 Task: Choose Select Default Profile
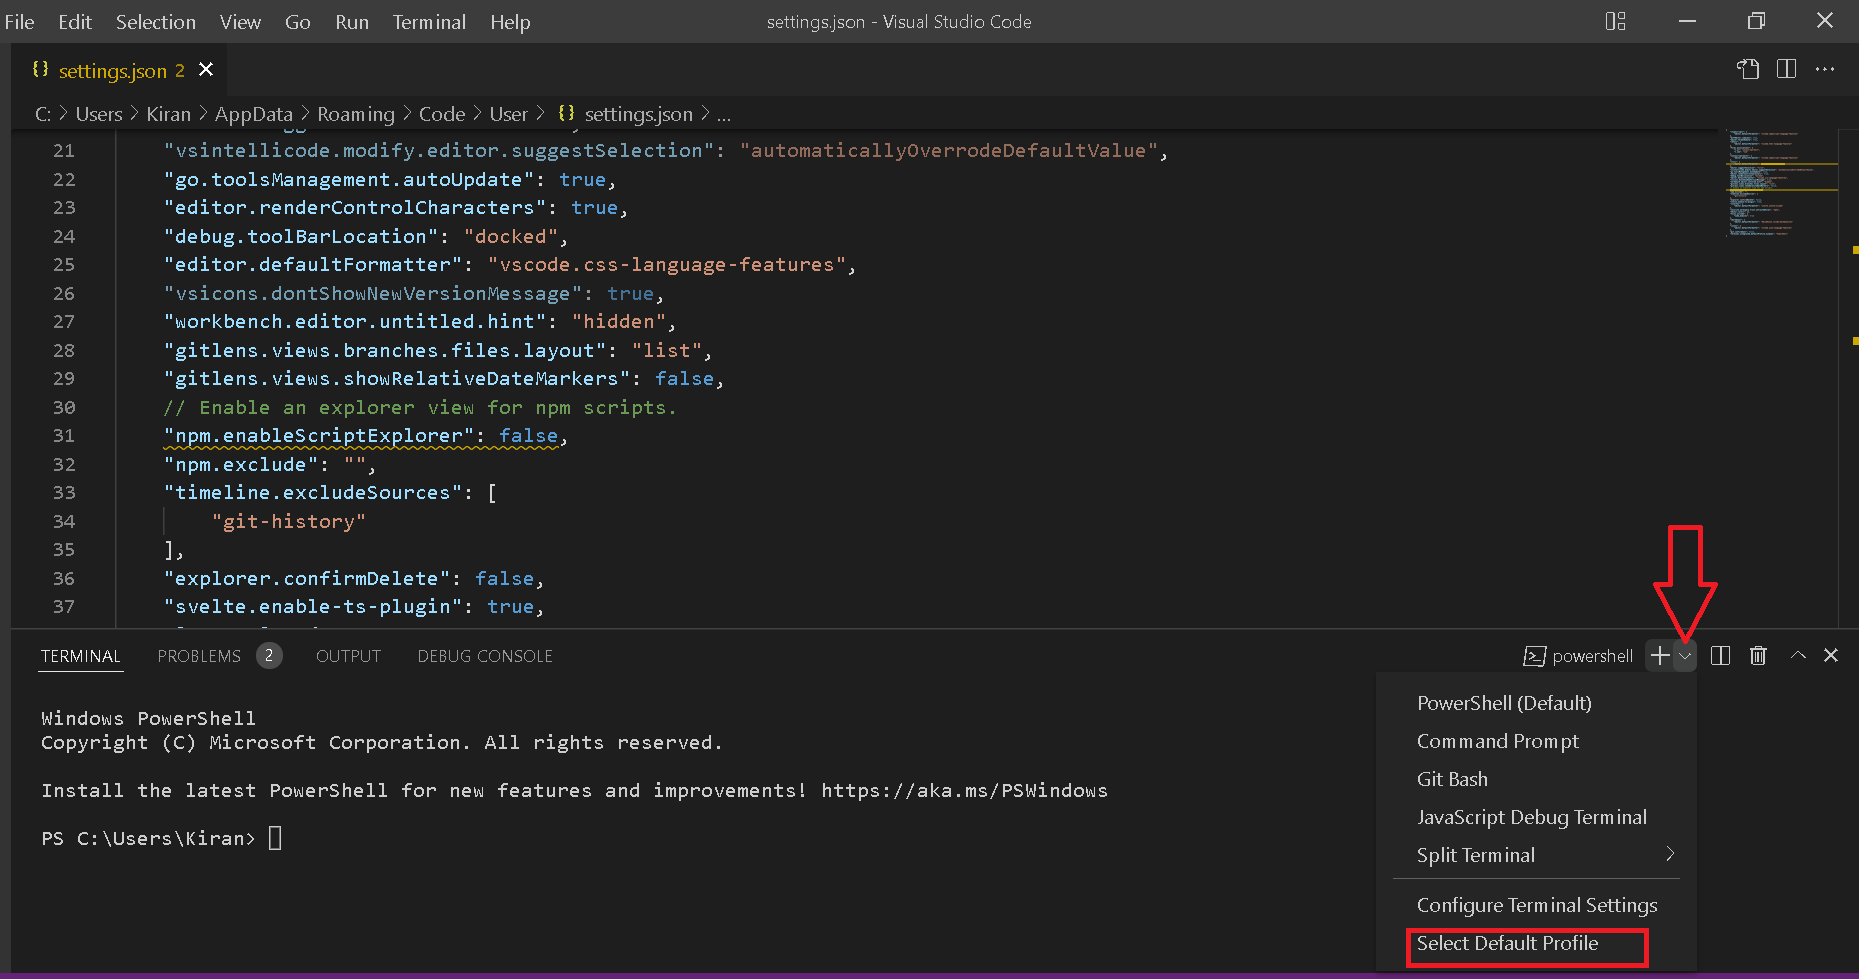[1508, 943]
